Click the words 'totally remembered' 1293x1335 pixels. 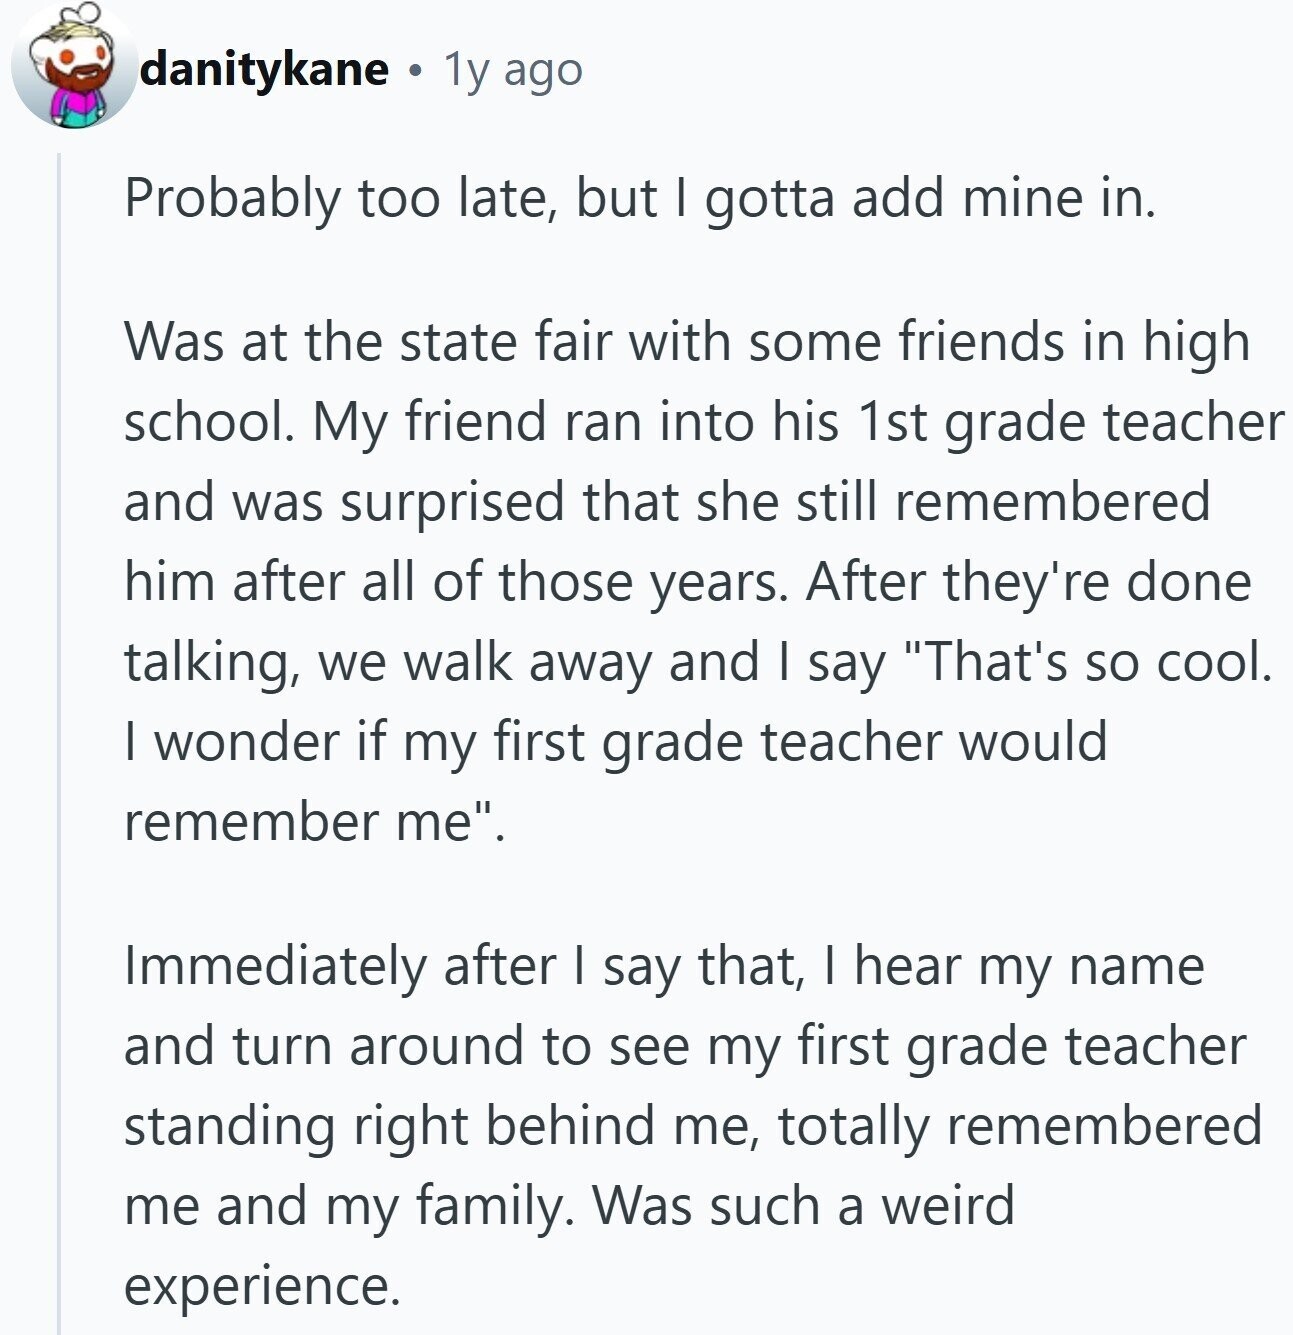pyautogui.click(x=1020, y=1126)
